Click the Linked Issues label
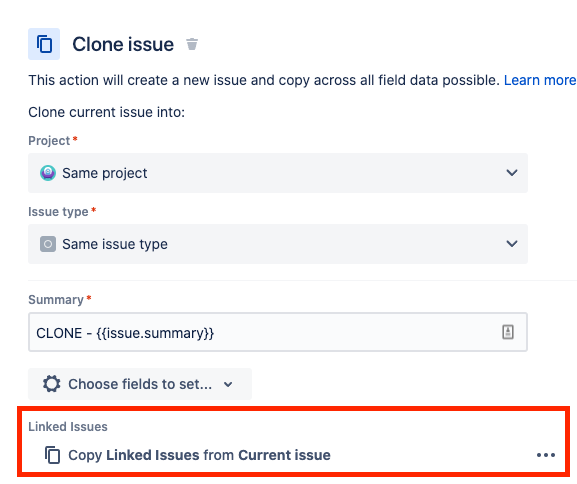This screenshot has width=577, height=484. pos(68,427)
